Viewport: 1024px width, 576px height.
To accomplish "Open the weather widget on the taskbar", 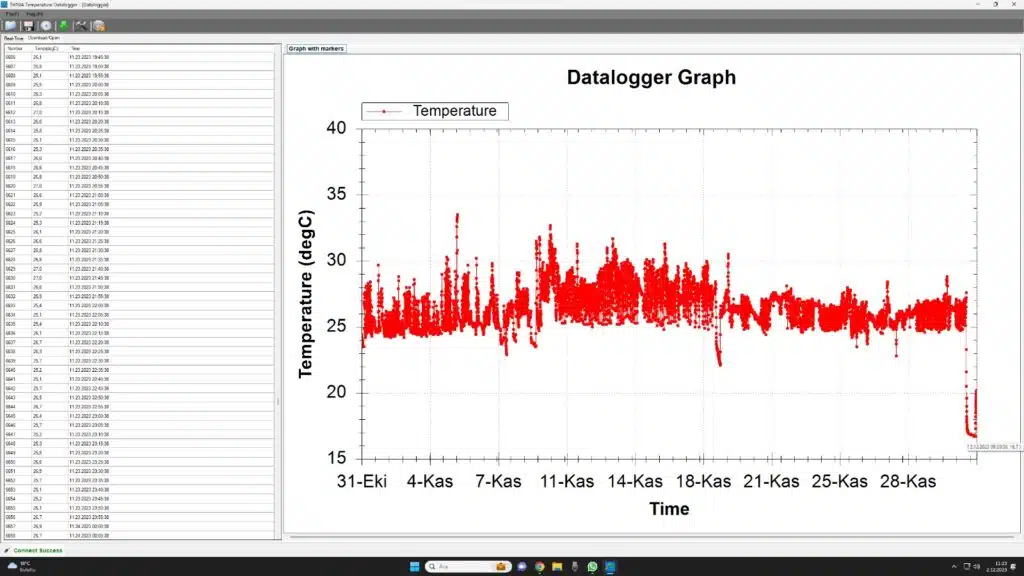I will [21, 566].
